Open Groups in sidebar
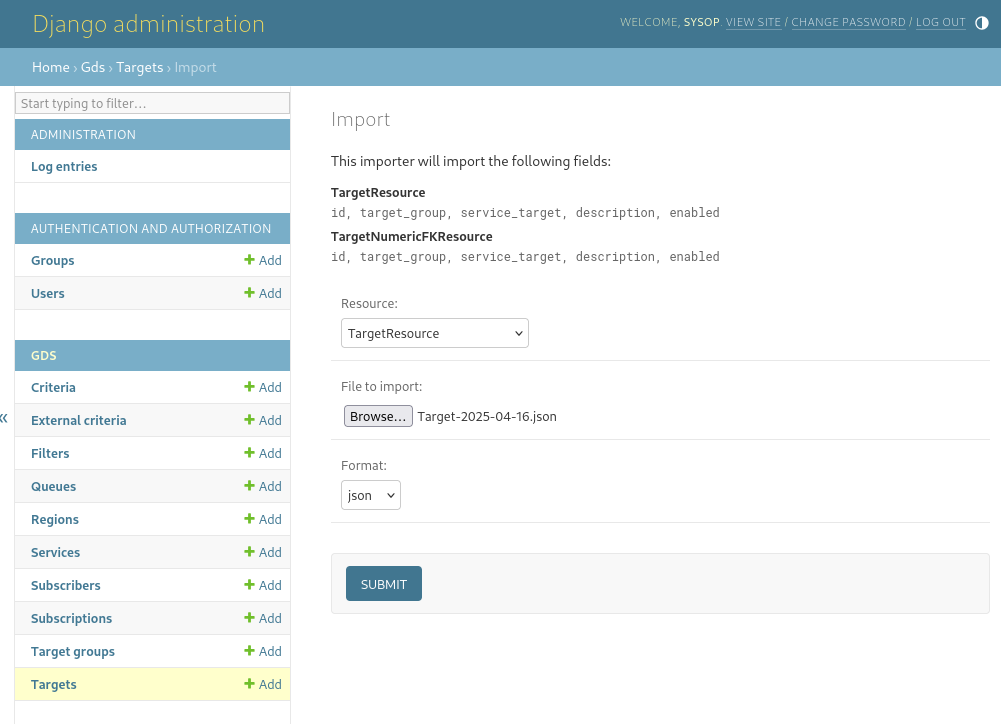 pyautogui.click(x=52, y=260)
